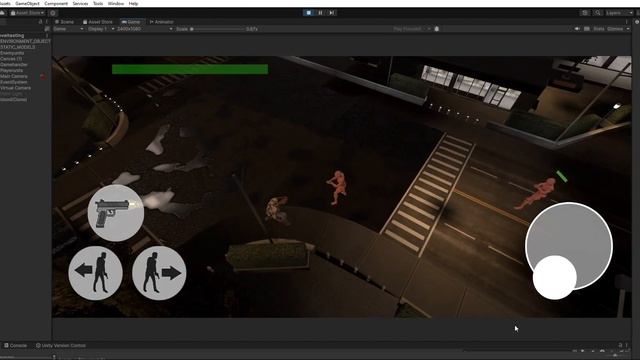Viewport: 640px width, 360px height.
Task: Open the Console tab
Action: pos(15,345)
